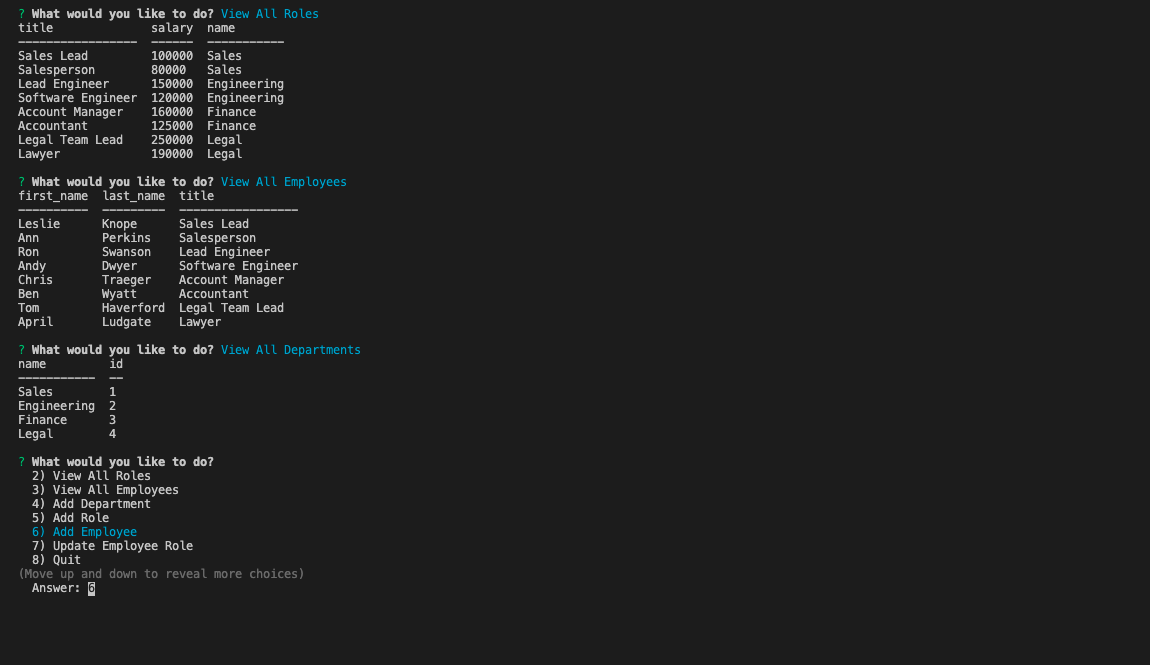Image resolution: width=1150 pixels, height=665 pixels.
Task: Choose "3) View All Employees" option
Action: tap(105, 490)
